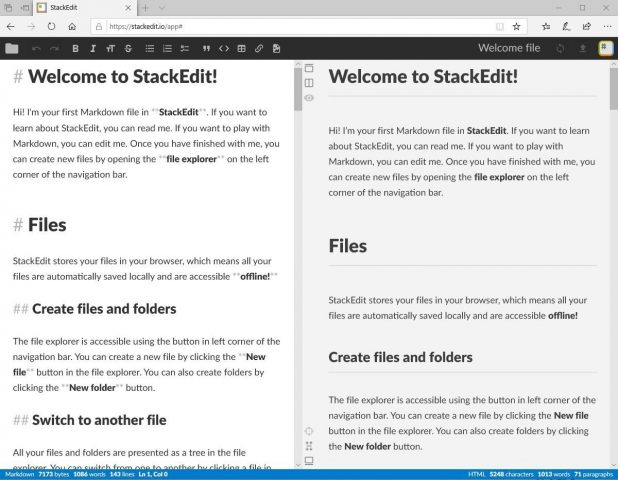Click the undo arrow in the toolbar
Screen dimensions: 618x480
point(36,48)
